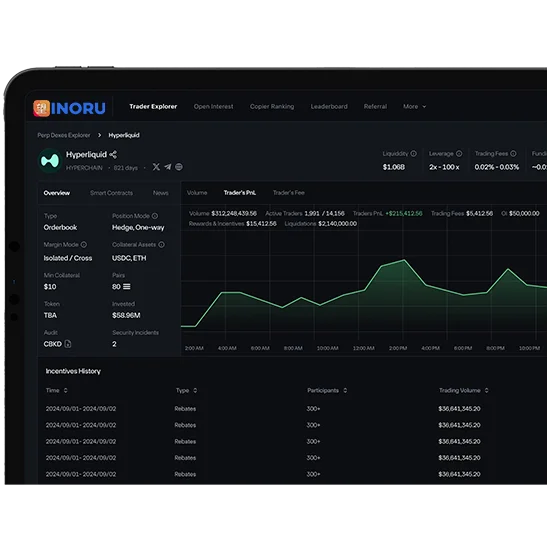The height and width of the screenshot is (550, 550).
Task: Show Position Mode info icon
Action: 155,216
